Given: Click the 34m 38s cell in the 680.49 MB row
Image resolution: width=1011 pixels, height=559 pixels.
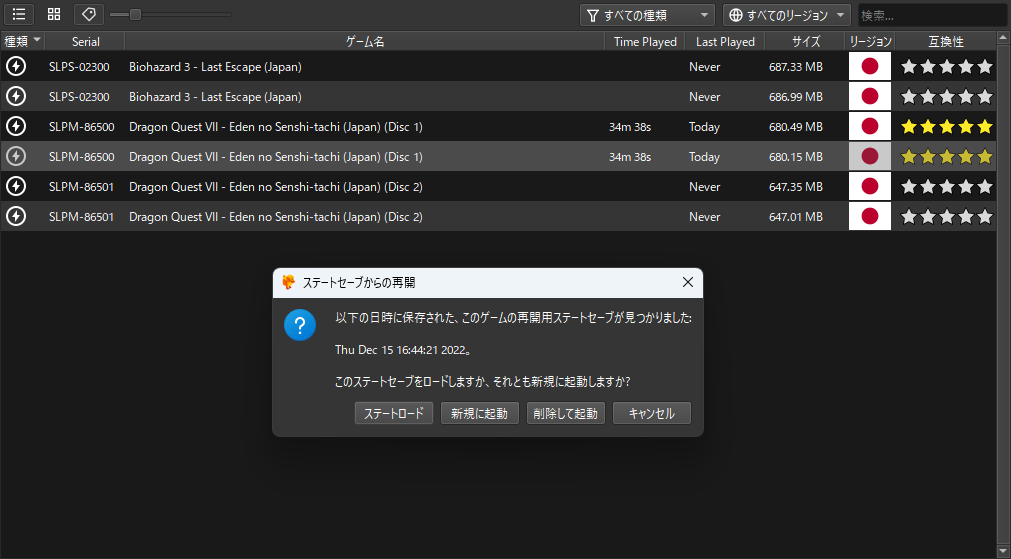Looking at the screenshot, I should click(x=630, y=126).
